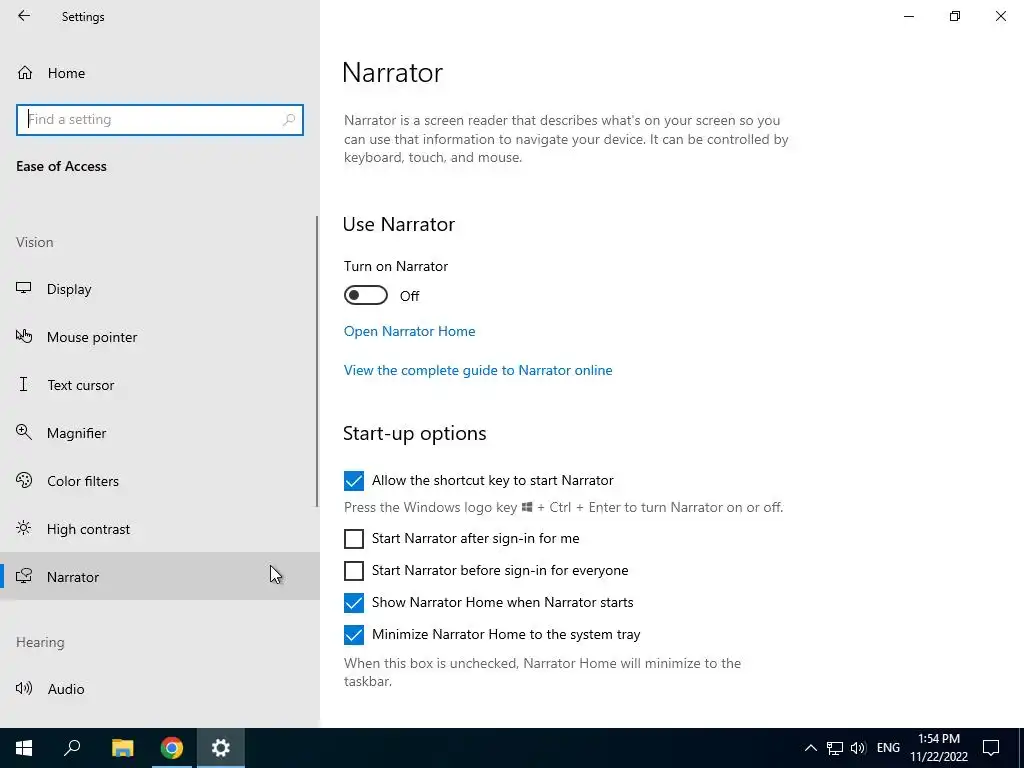
Task: Open the volume tray icon
Action: (x=858, y=748)
